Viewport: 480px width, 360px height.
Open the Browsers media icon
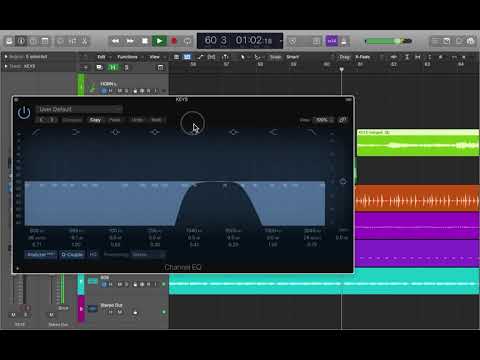[x=470, y=41]
